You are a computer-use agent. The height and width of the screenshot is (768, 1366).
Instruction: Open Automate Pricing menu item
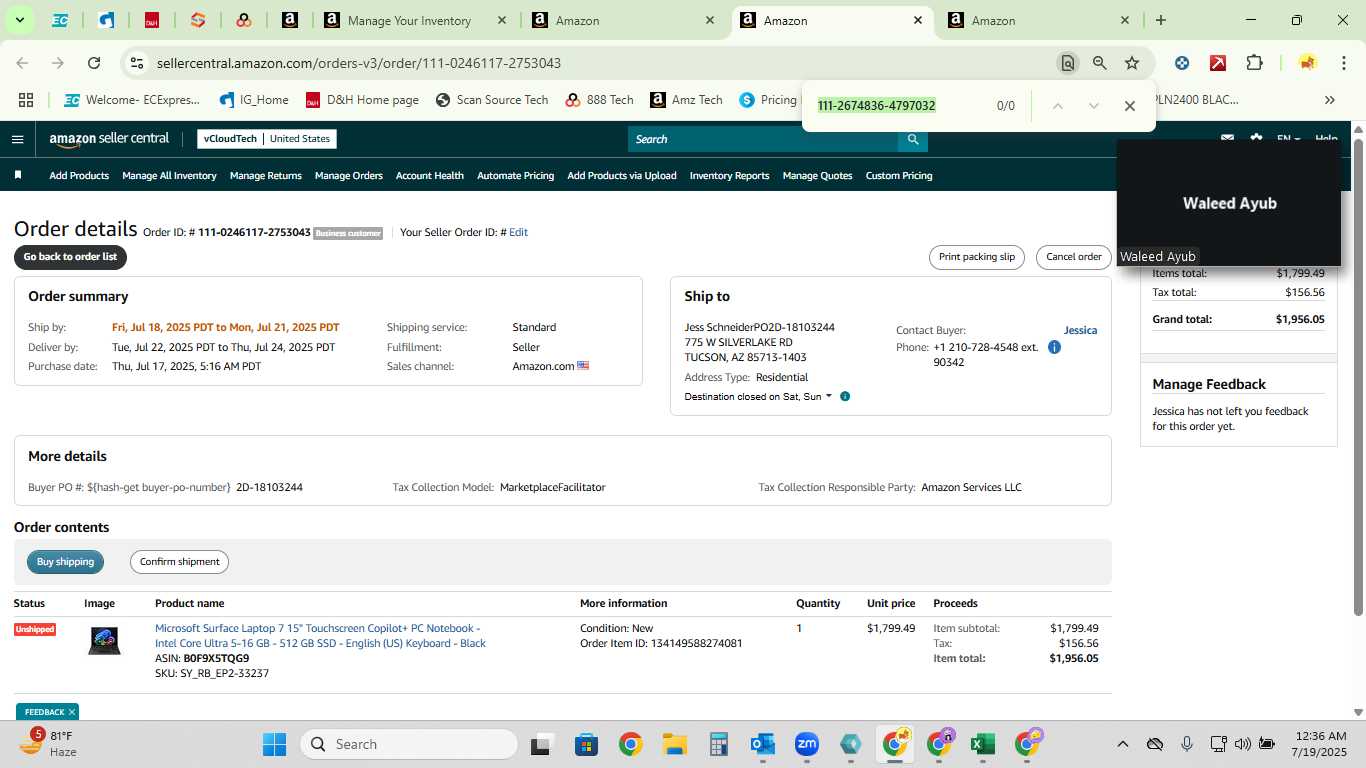(x=515, y=175)
